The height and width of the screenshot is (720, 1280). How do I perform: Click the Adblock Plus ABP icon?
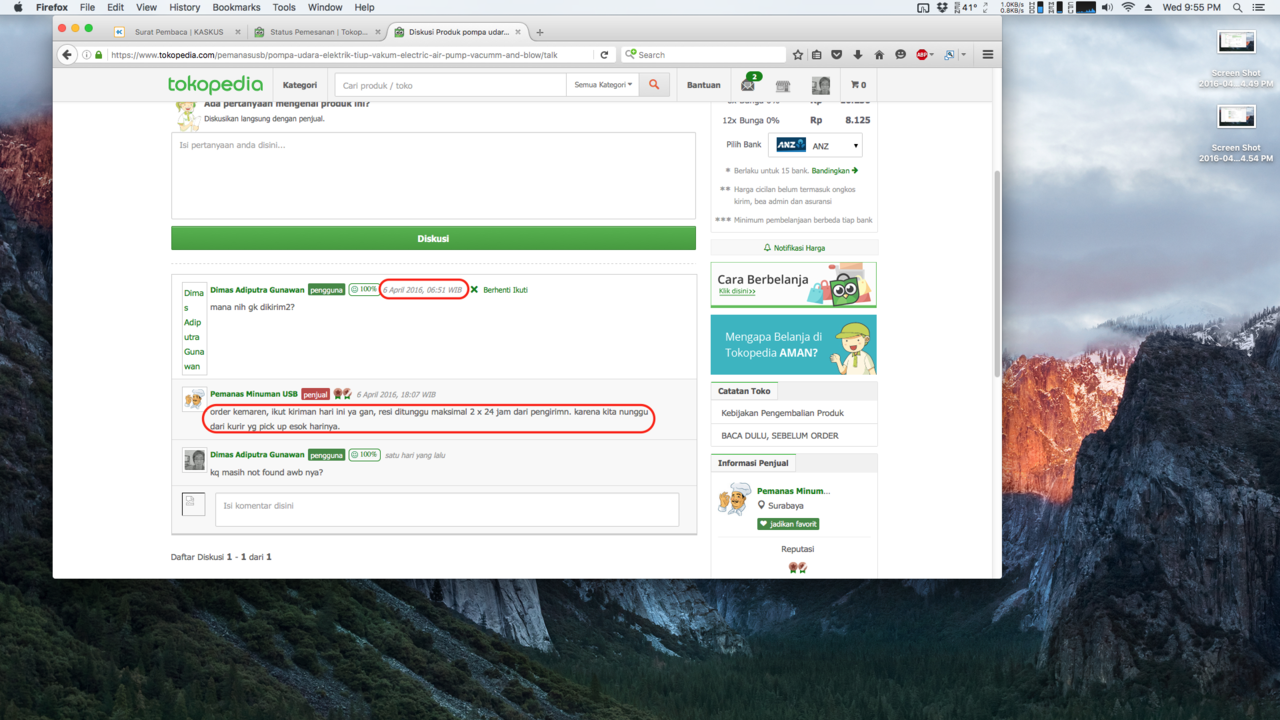click(922, 55)
